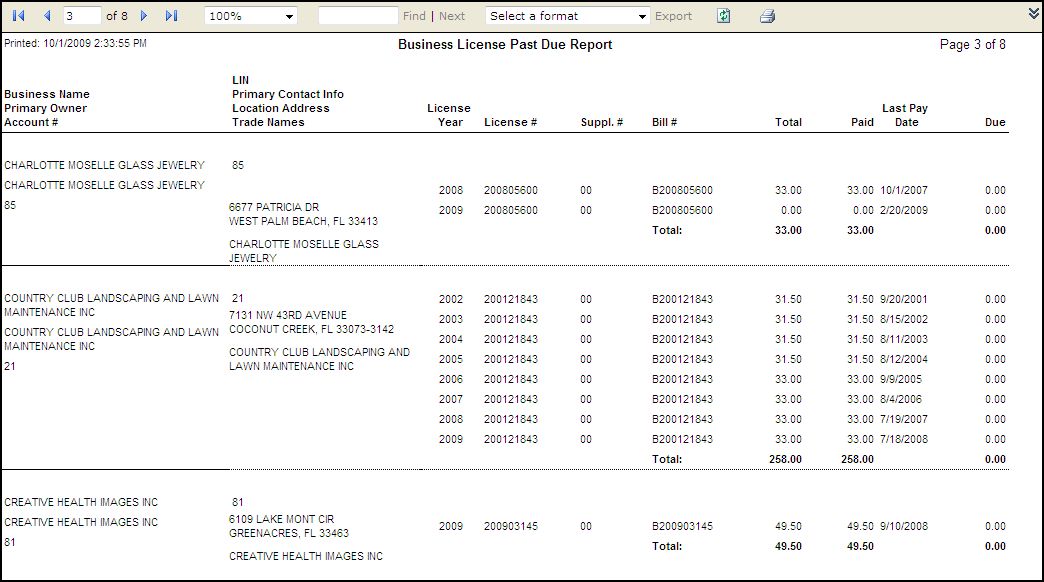Screen dimensions: 1044x582
Task: Click the Next search link
Action: (x=452, y=16)
